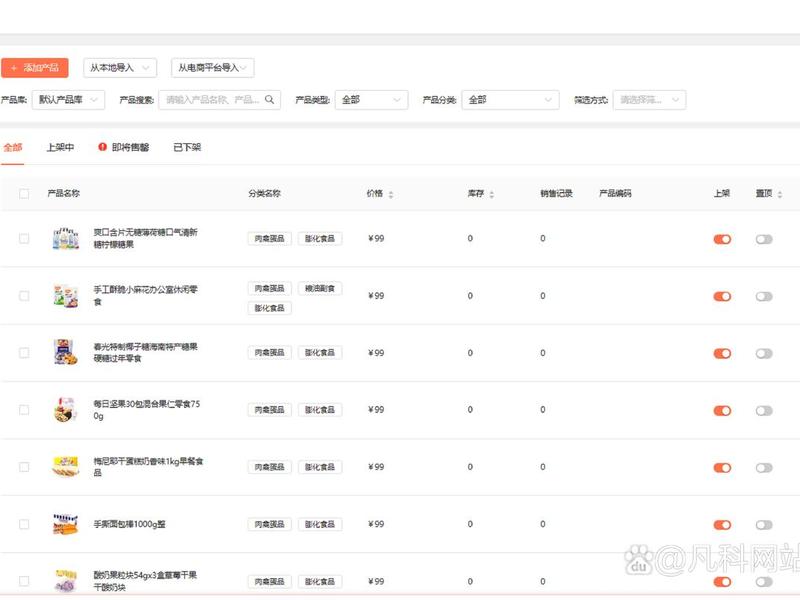Click the 销售记录 column header
This screenshot has width=800, height=600.
click(557, 193)
